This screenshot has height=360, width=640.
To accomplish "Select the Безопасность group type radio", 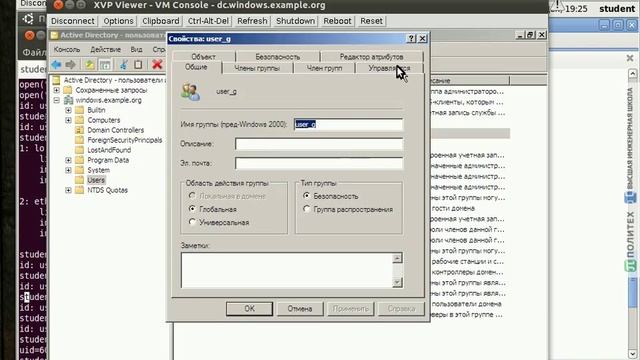I will (x=306, y=196).
